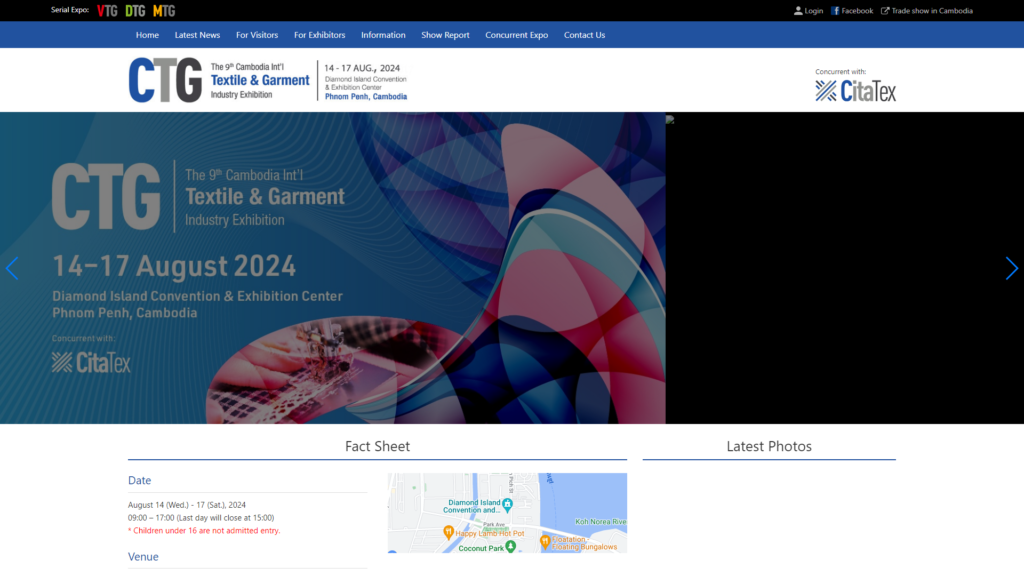This screenshot has width=1024, height=576.
Task: Click the Fact Sheet heading
Action: [377, 446]
